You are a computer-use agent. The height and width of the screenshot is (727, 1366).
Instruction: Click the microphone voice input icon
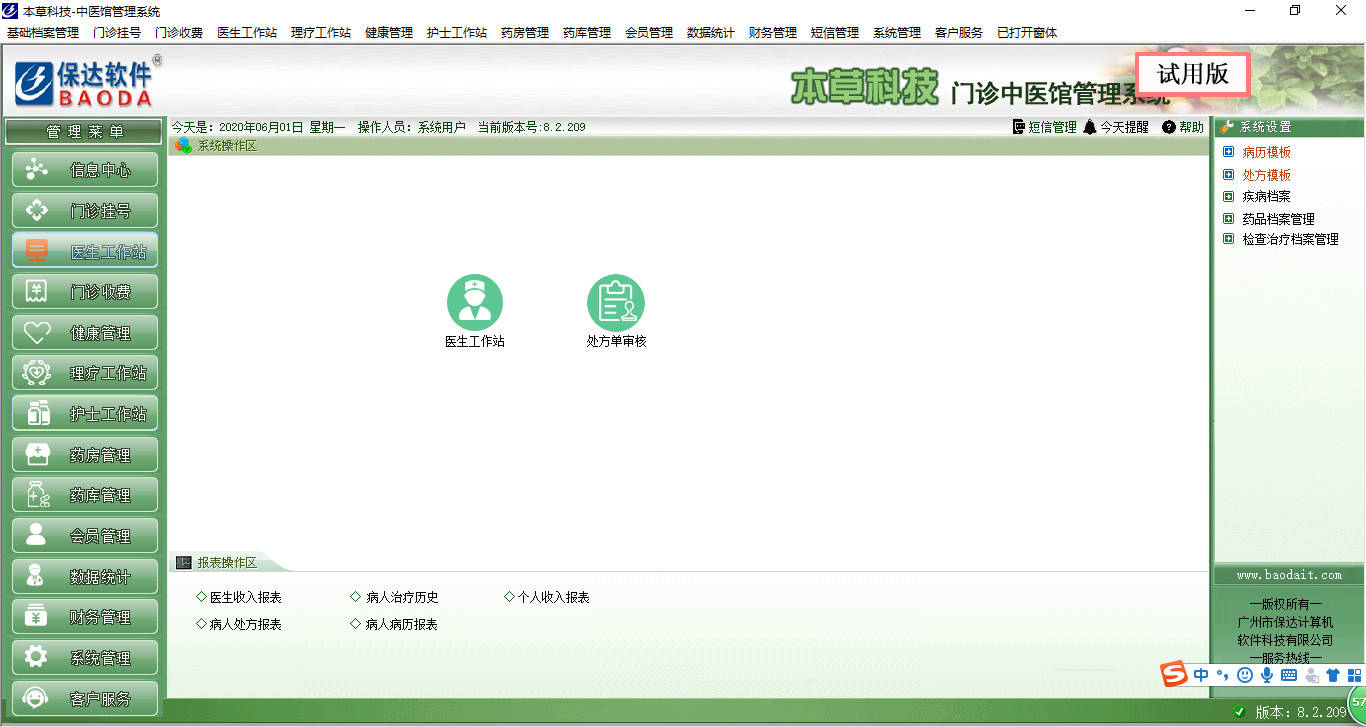[1266, 676]
